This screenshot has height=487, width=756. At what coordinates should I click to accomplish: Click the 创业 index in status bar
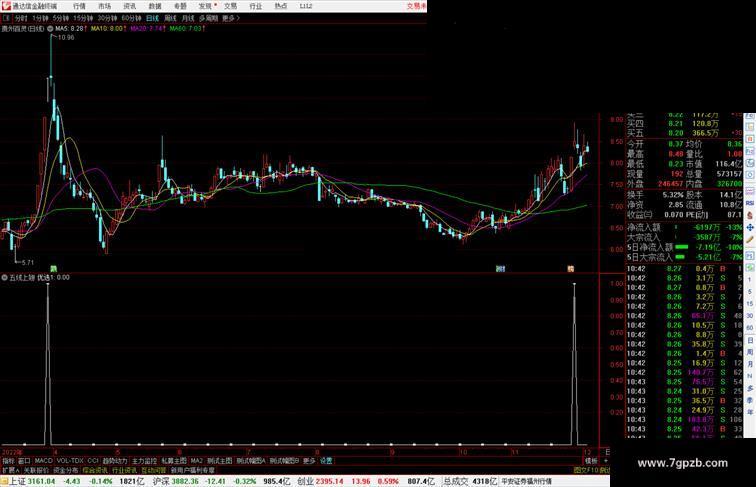[x=305, y=482]
